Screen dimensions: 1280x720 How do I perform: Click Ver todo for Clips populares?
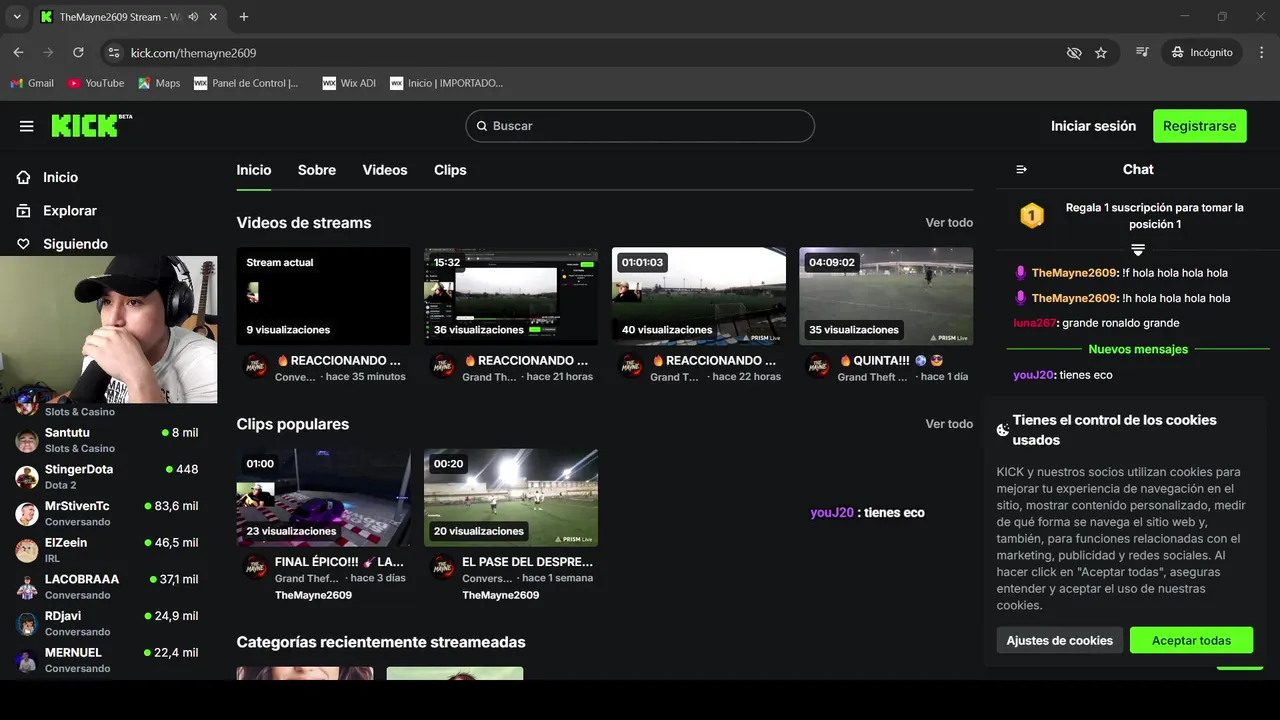(949, 424)
